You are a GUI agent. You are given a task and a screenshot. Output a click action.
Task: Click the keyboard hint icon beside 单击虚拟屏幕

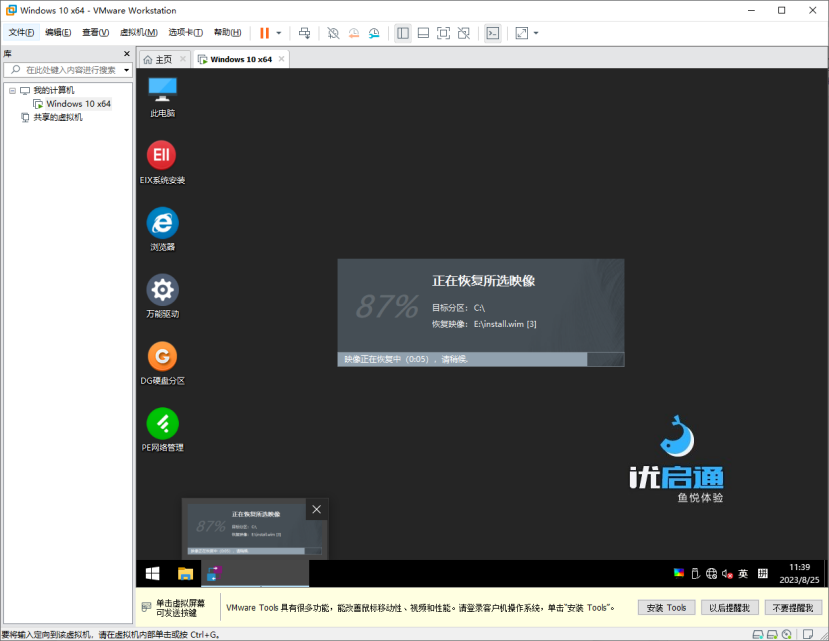pos(146,607)
